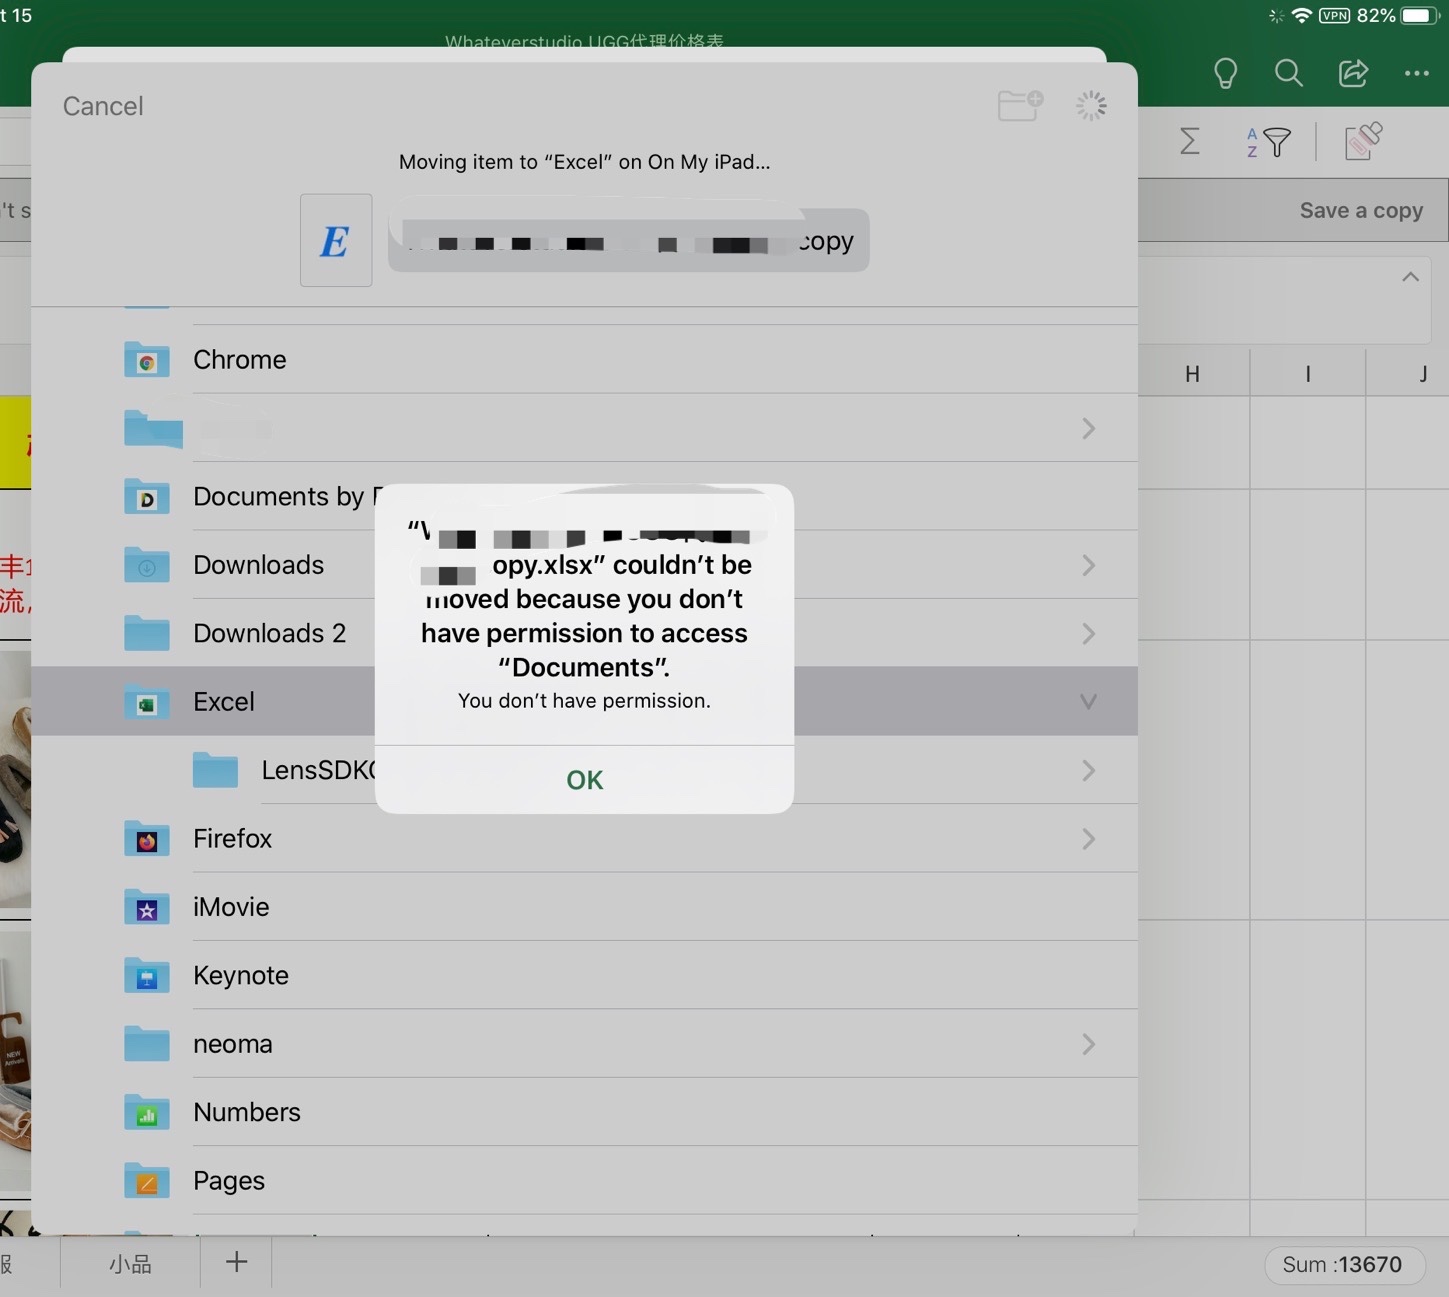Screen dimensions: 1449x1297
Task: Expand the neoma folder chevron
Action: point(1088,1044)
